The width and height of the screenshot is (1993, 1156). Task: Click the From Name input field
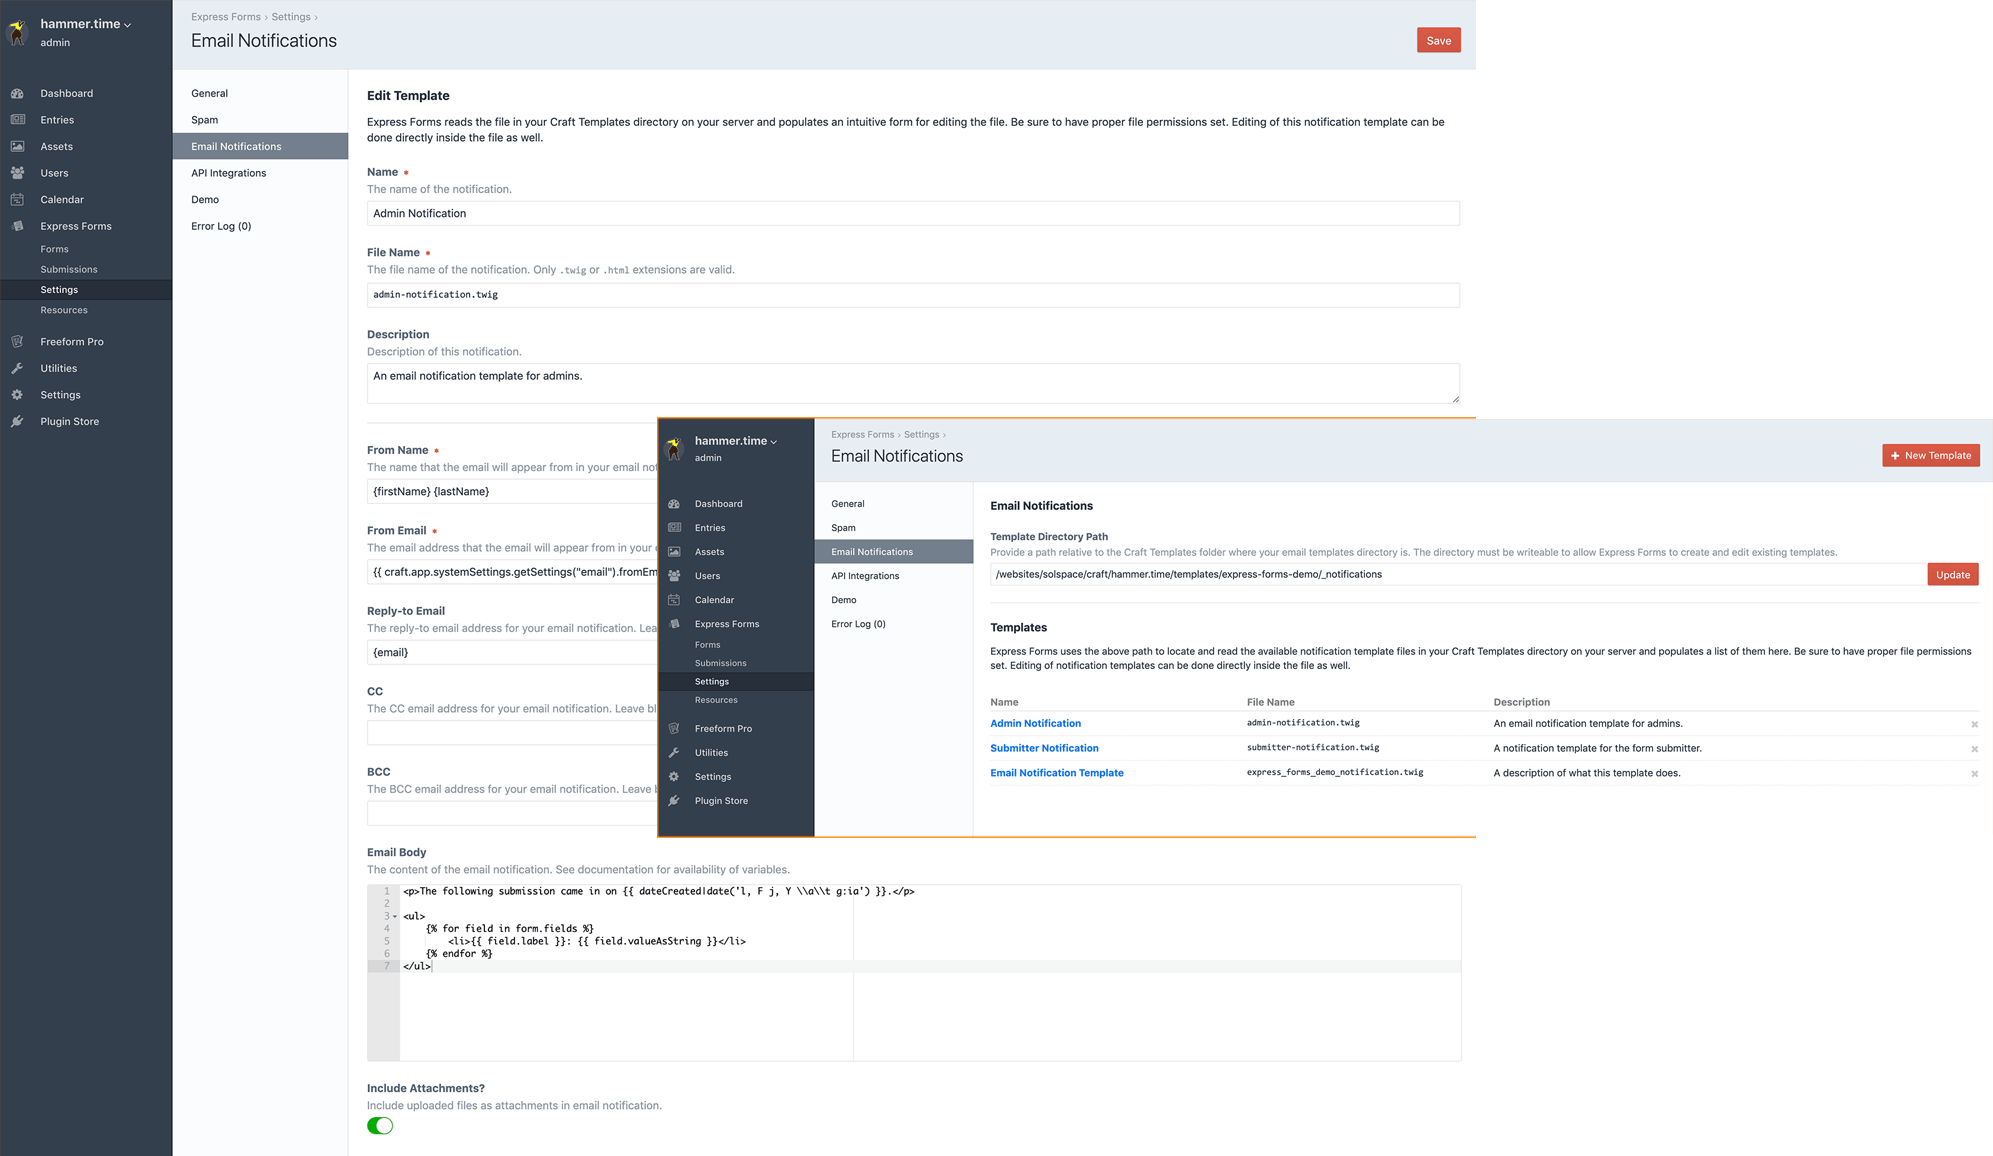(x=512, y=491)
